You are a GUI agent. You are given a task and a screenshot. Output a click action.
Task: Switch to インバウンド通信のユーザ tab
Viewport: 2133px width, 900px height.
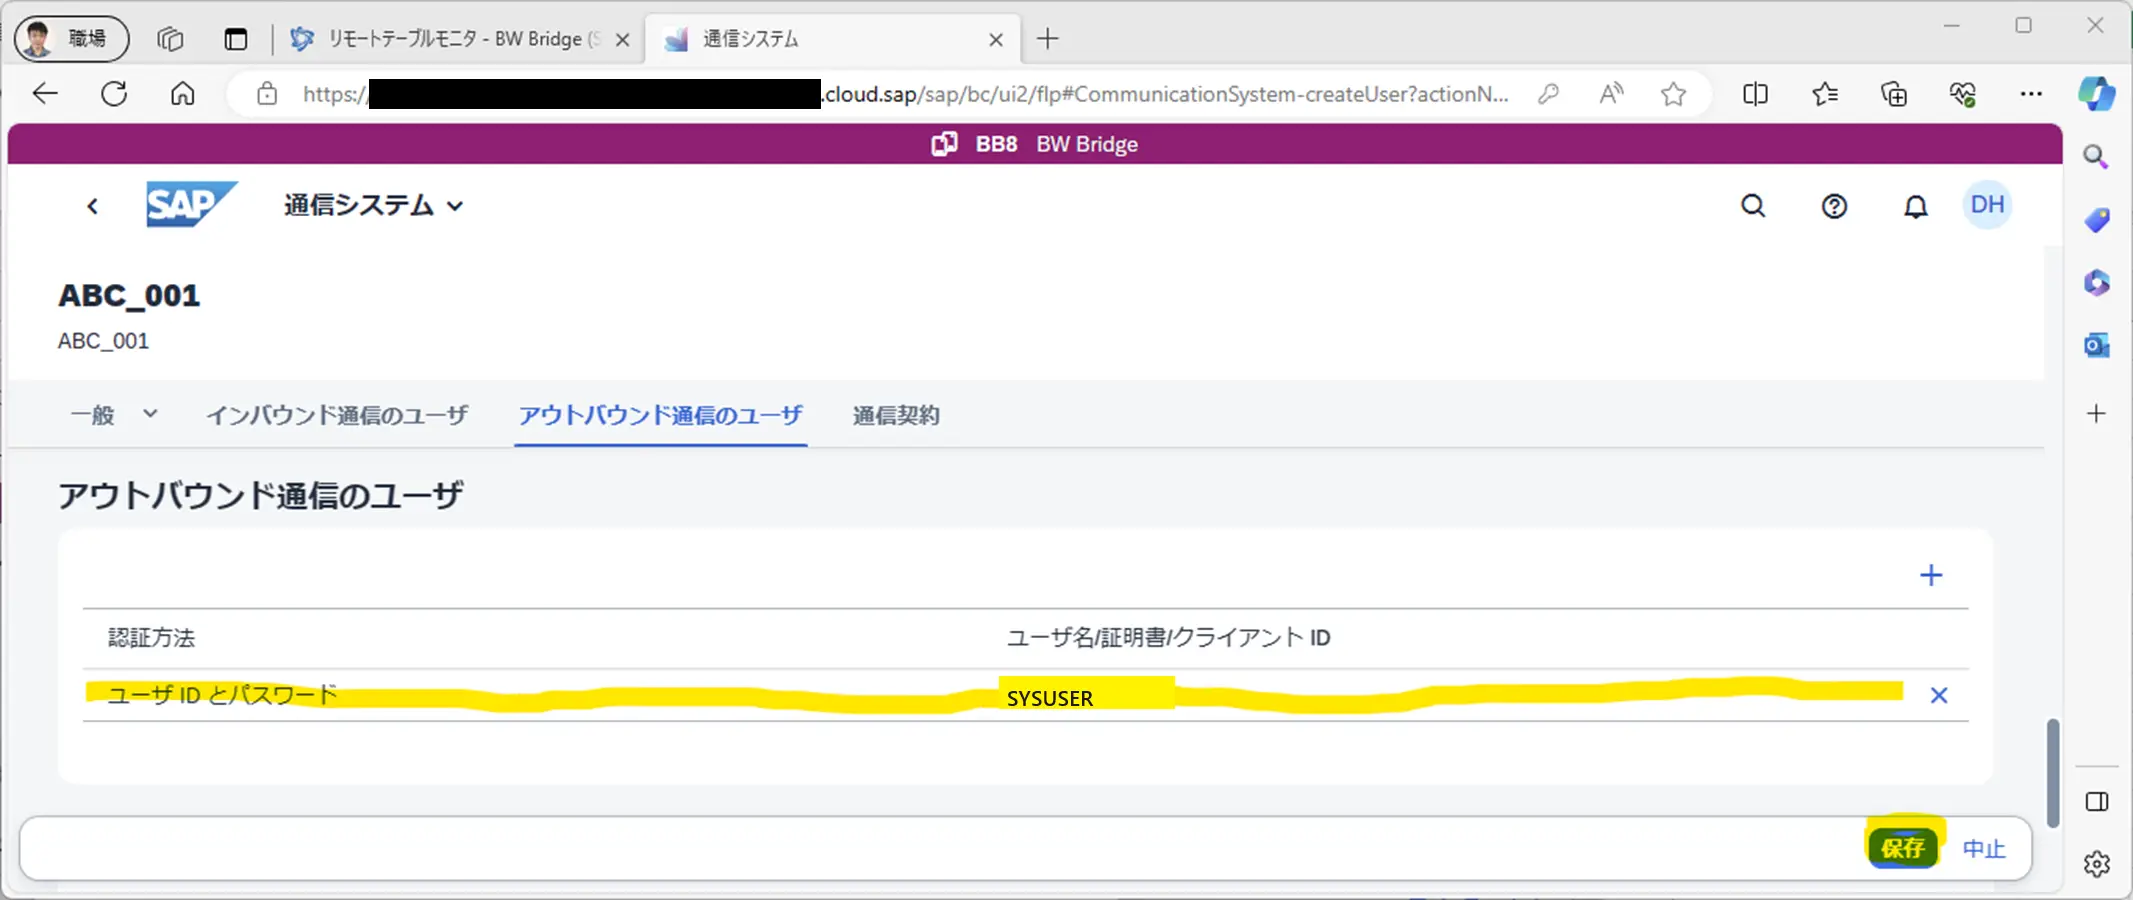pos(337,415)
